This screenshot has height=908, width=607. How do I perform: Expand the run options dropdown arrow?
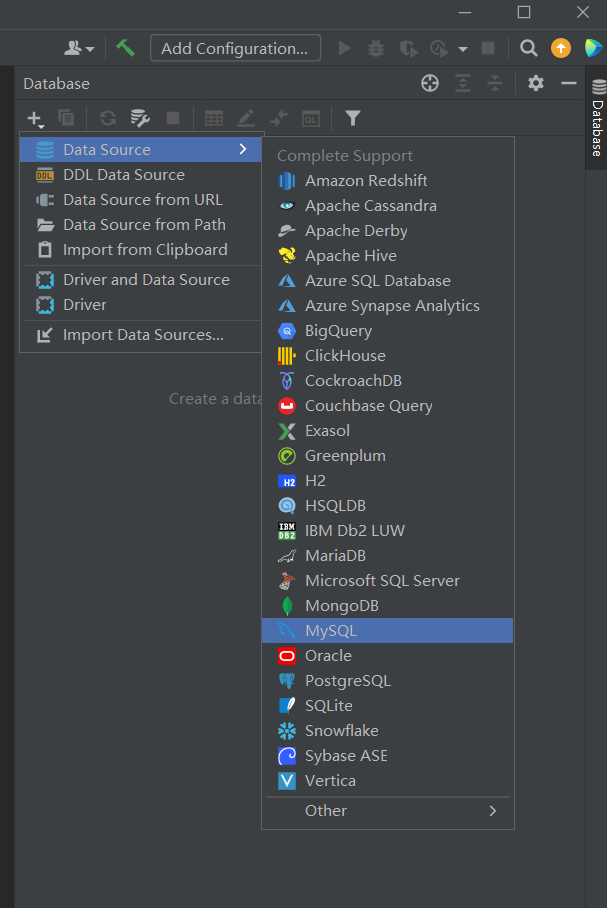pos(463,49)
